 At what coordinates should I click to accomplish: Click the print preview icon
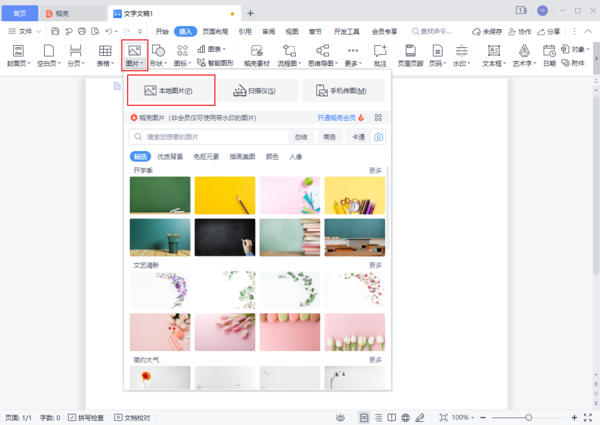(x=95, y=31)
